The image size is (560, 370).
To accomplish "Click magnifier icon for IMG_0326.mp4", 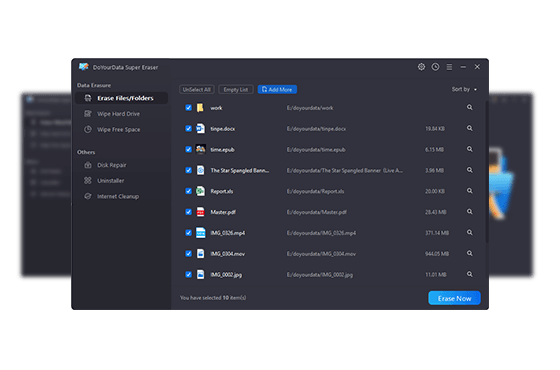I will click(x=470, y=232).
